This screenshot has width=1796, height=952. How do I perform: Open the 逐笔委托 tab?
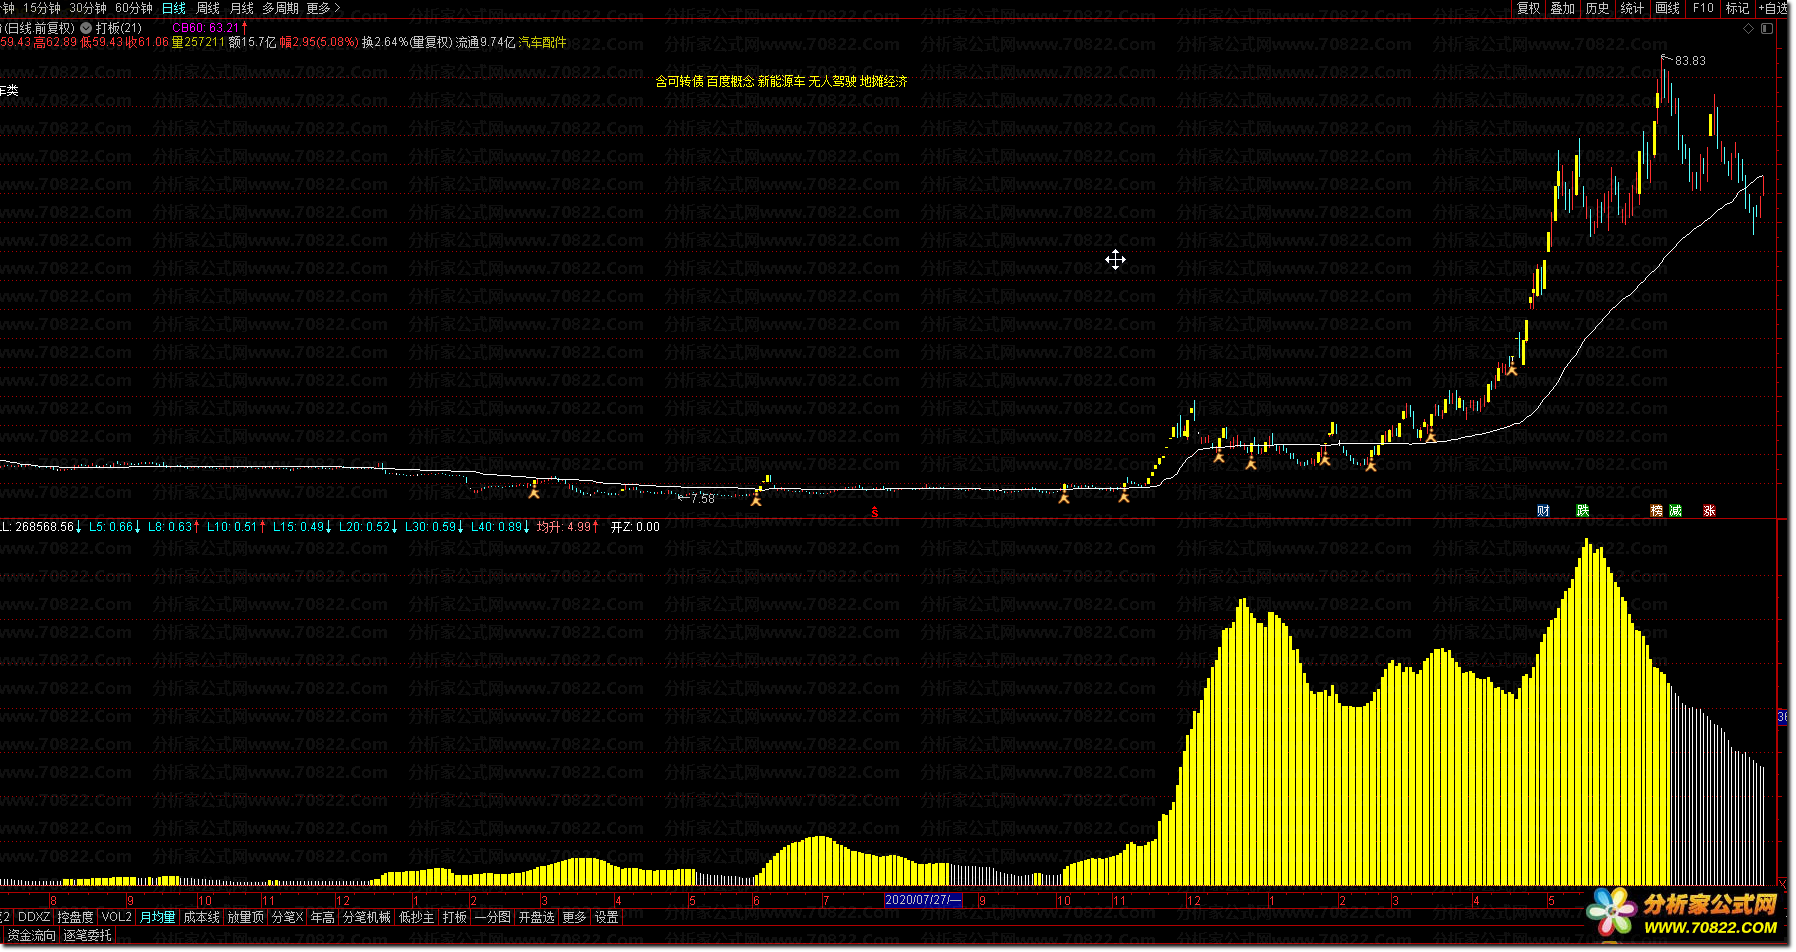88,936
